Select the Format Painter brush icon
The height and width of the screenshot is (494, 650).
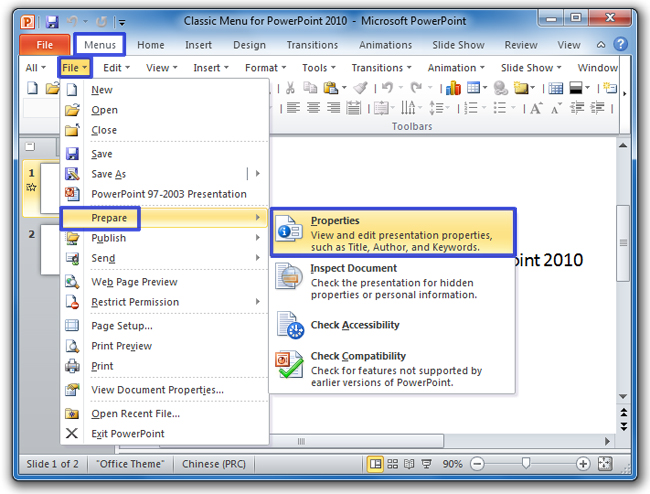coord(361,88)
